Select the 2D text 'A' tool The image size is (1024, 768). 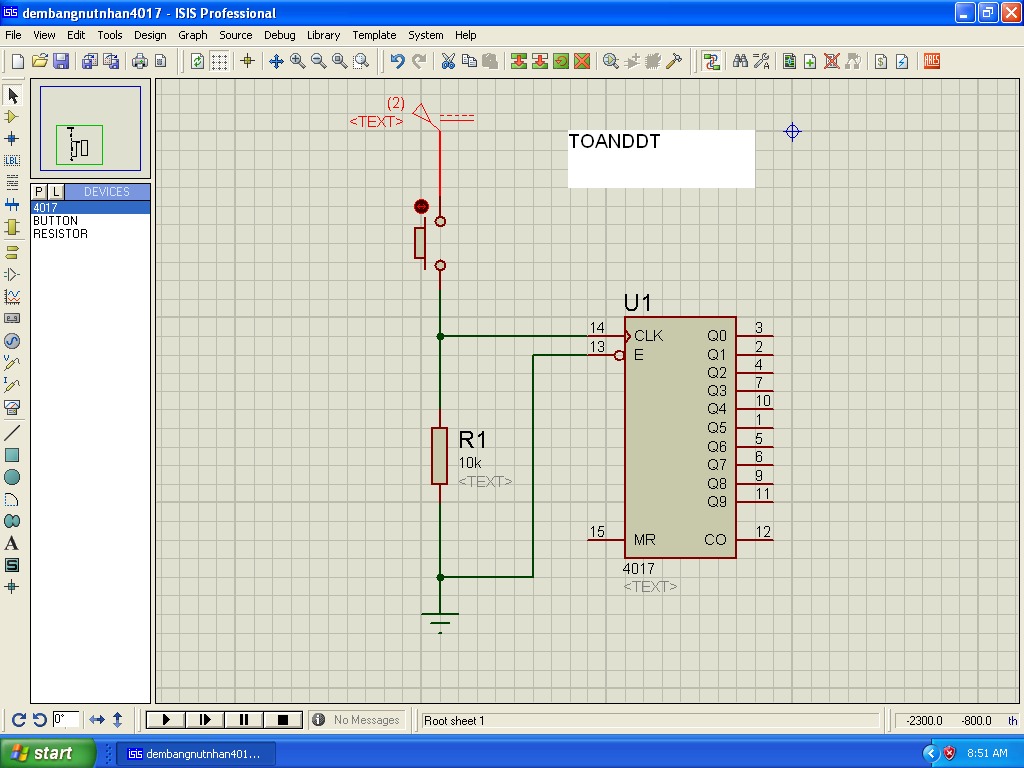click(x=12, y=543)
